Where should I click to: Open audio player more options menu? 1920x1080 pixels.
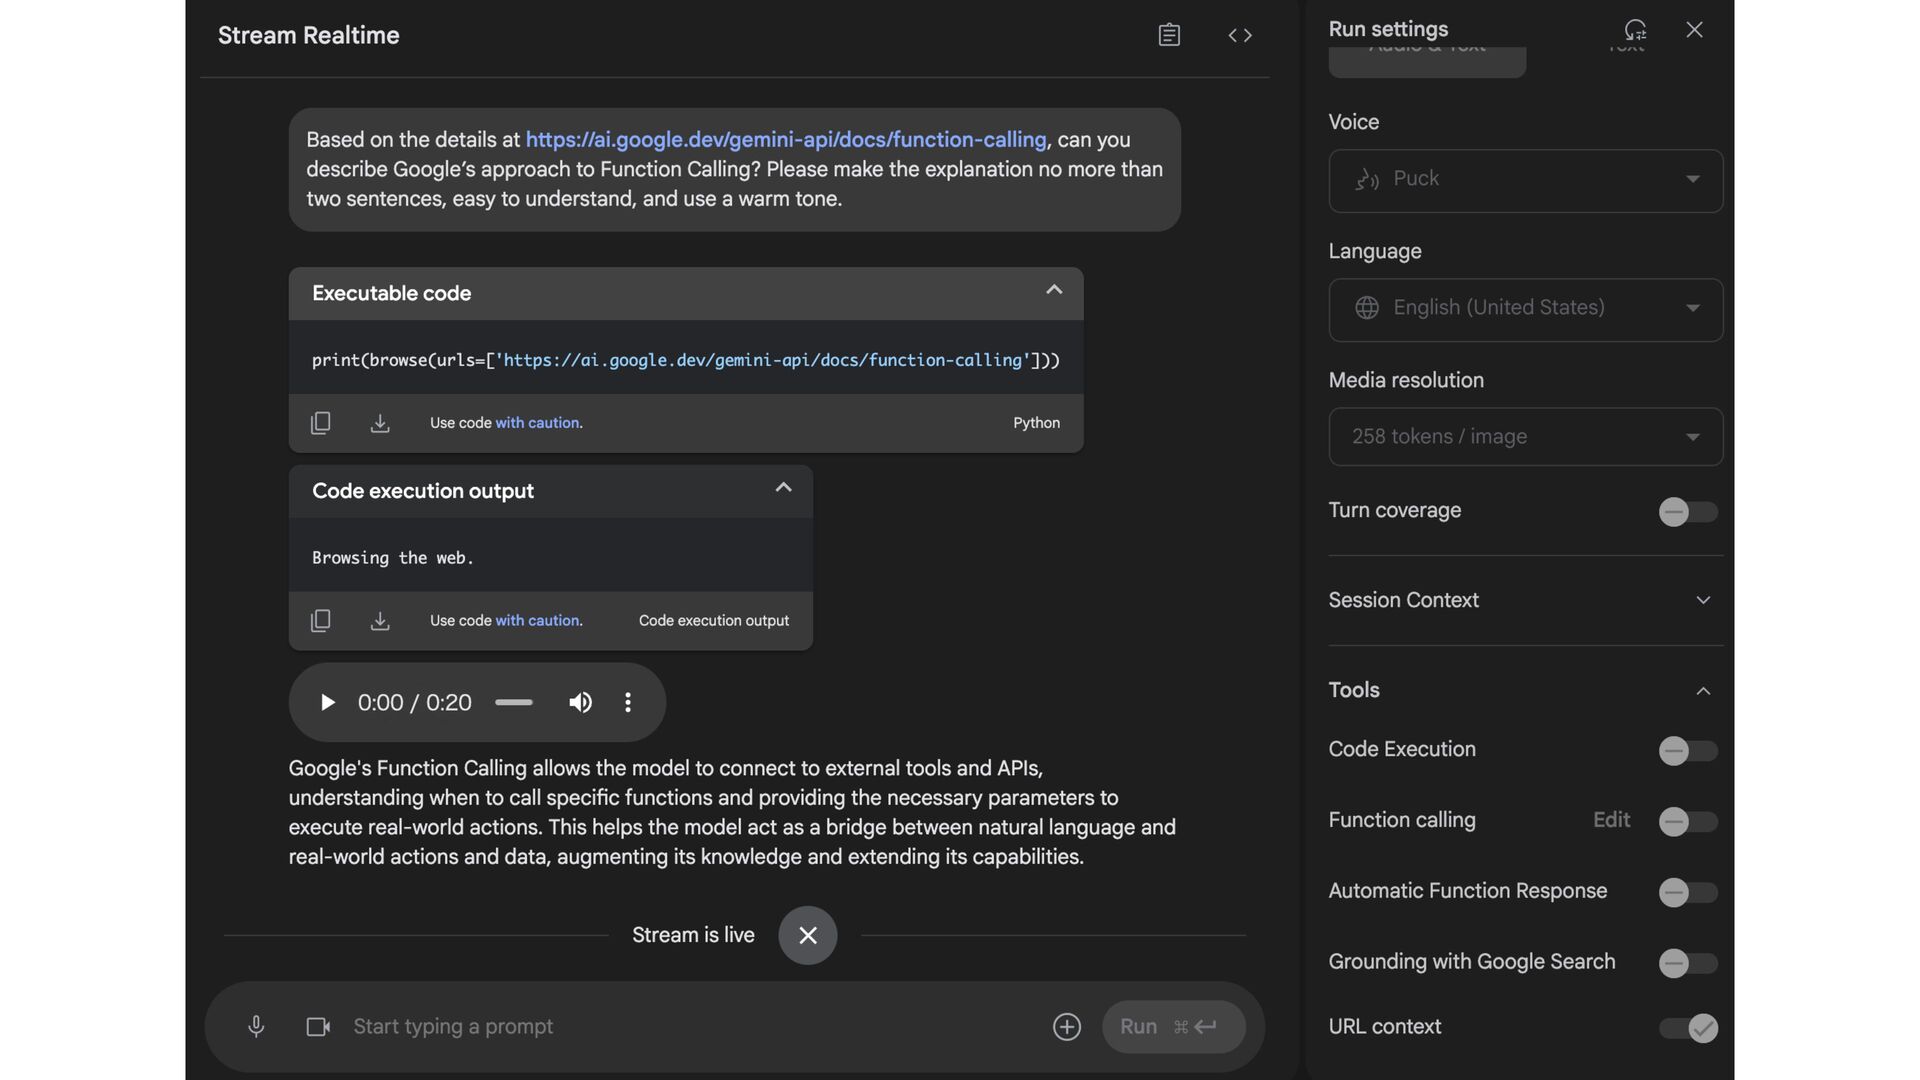pyautogui.click(x=628, y=702)
